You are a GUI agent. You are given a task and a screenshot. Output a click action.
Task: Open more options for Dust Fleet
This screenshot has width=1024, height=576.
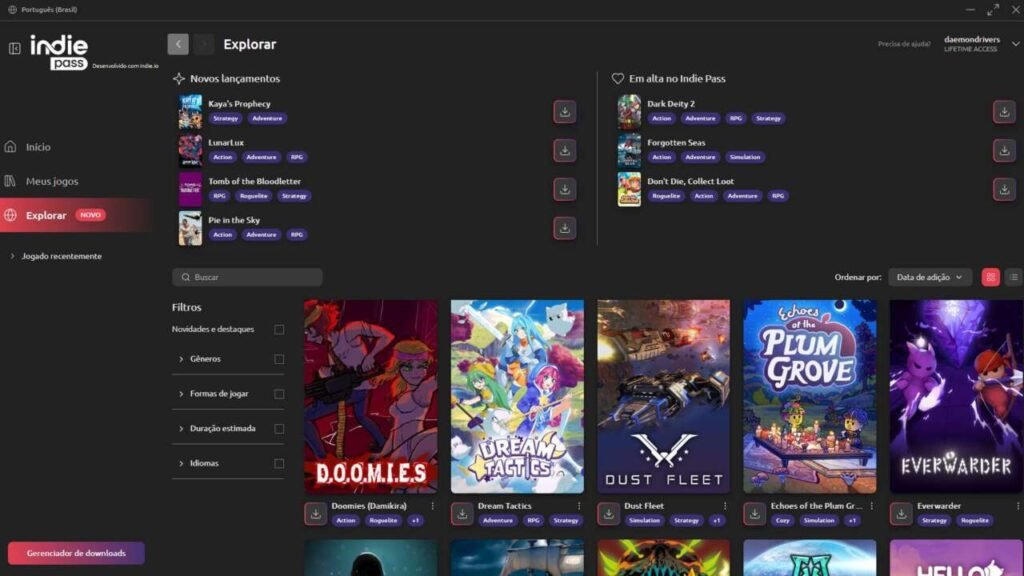click(x=725, y=506)
